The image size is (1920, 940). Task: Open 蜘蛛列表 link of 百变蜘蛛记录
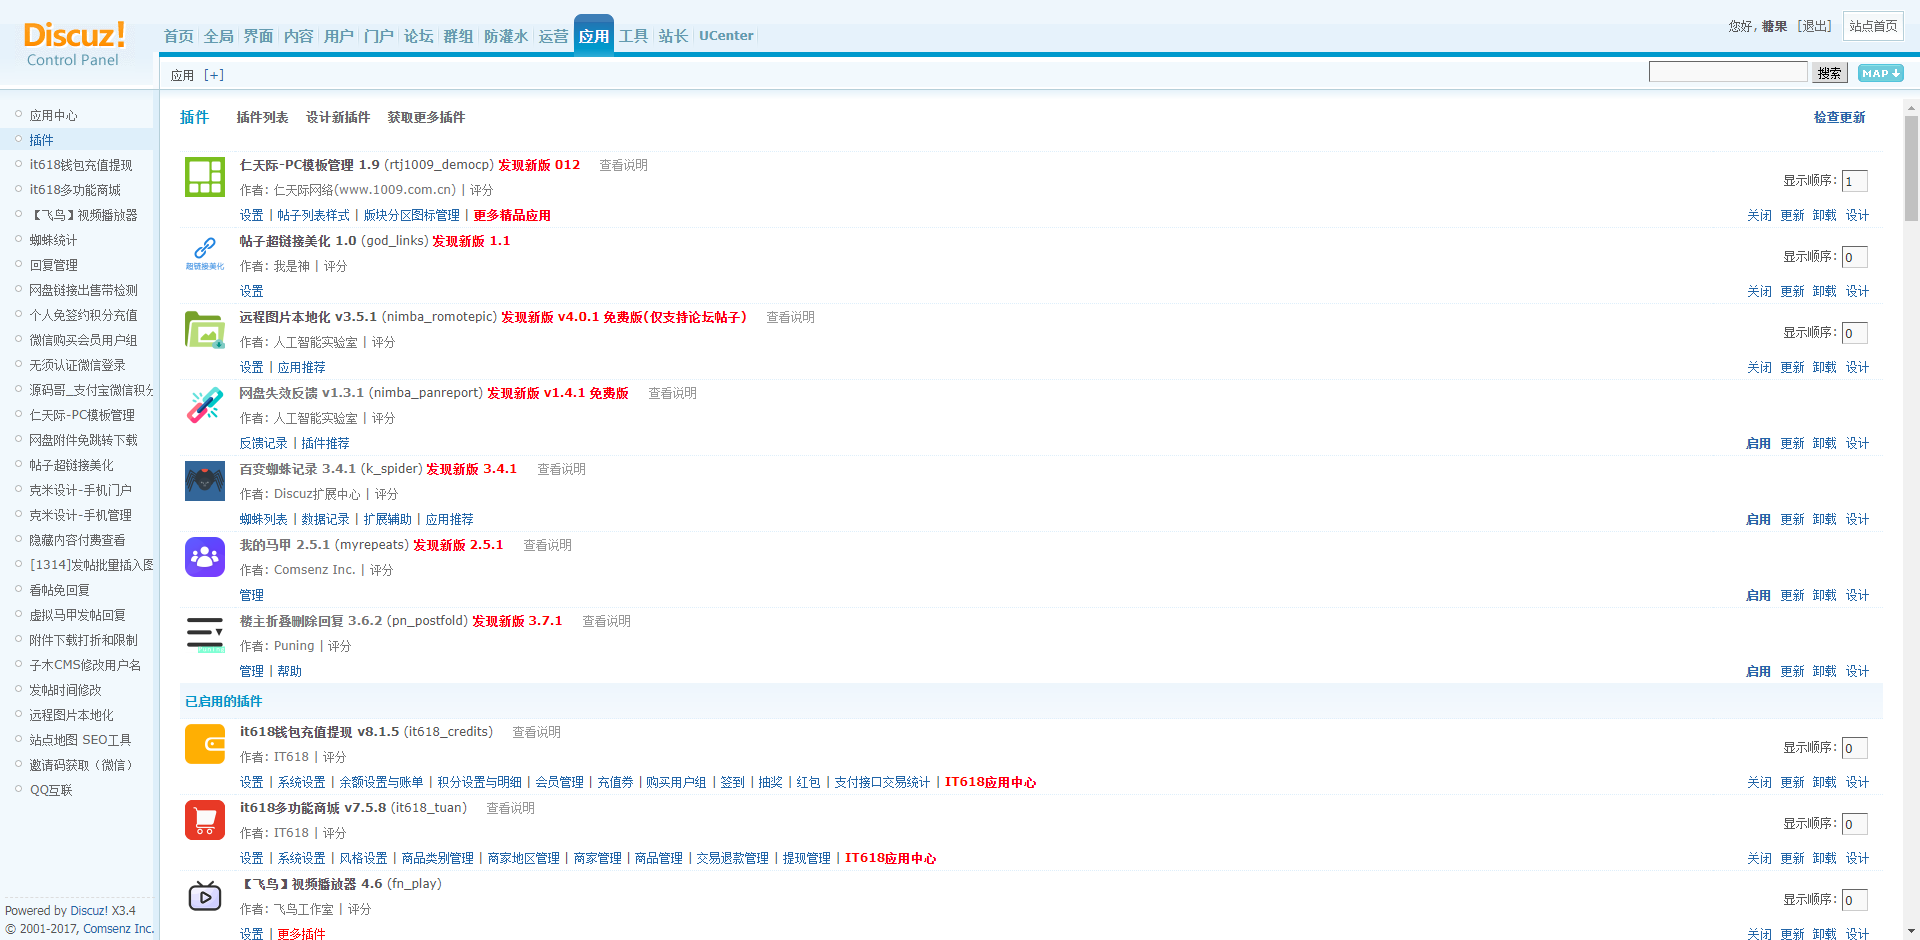point(263,519)
